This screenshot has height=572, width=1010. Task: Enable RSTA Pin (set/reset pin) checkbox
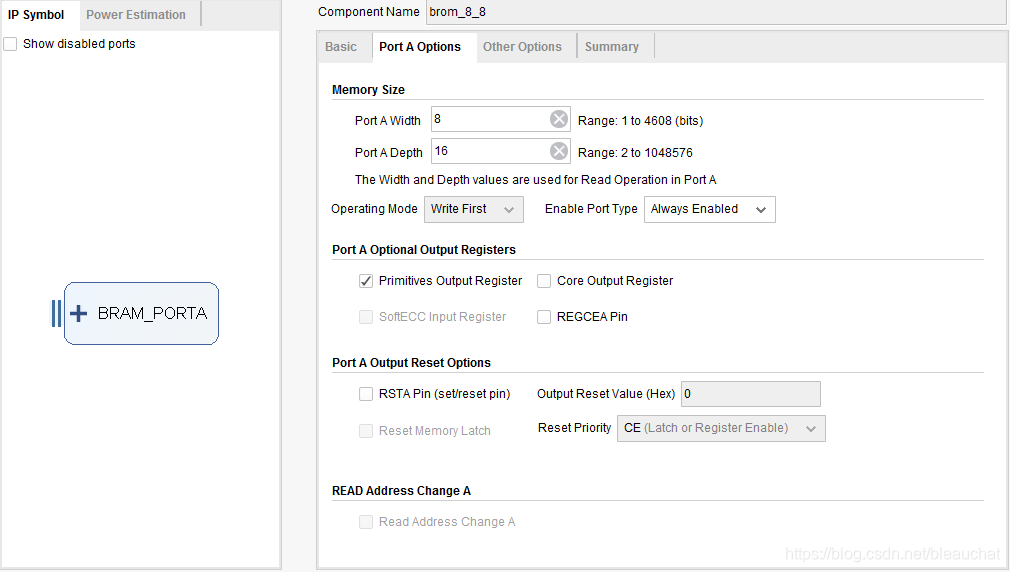point(366,394)
